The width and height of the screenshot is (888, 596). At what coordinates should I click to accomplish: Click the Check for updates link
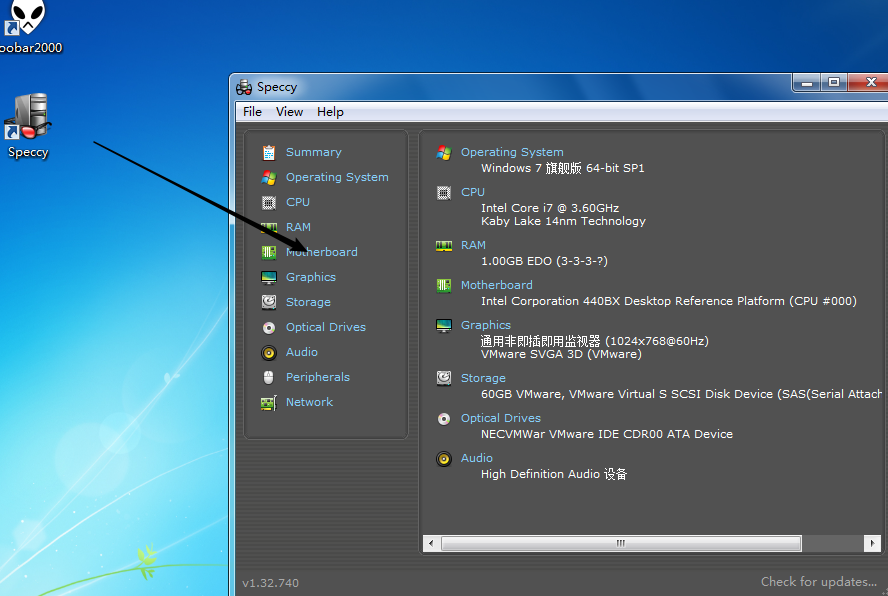[x=818, y=582]
